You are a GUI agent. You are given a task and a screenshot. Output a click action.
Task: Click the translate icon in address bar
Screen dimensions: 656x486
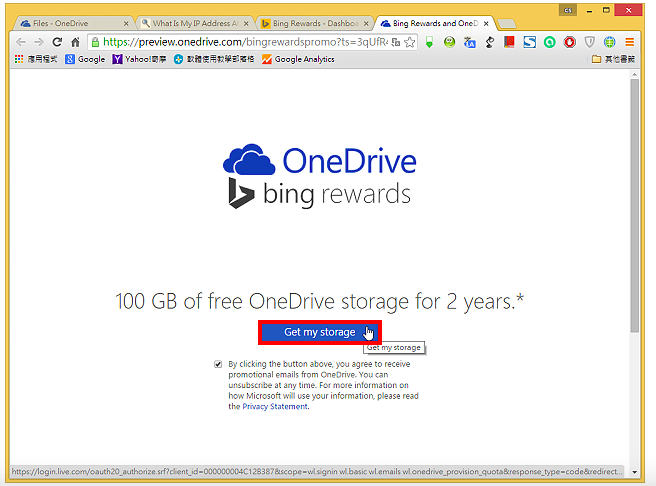[x=396, y=42]
